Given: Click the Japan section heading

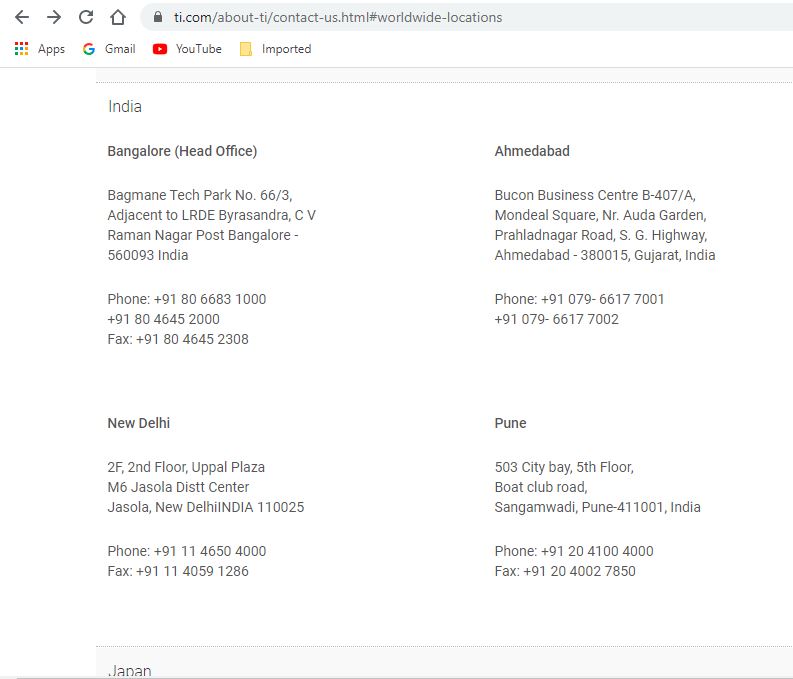Looking at the screenshot, I should point(129,671).
